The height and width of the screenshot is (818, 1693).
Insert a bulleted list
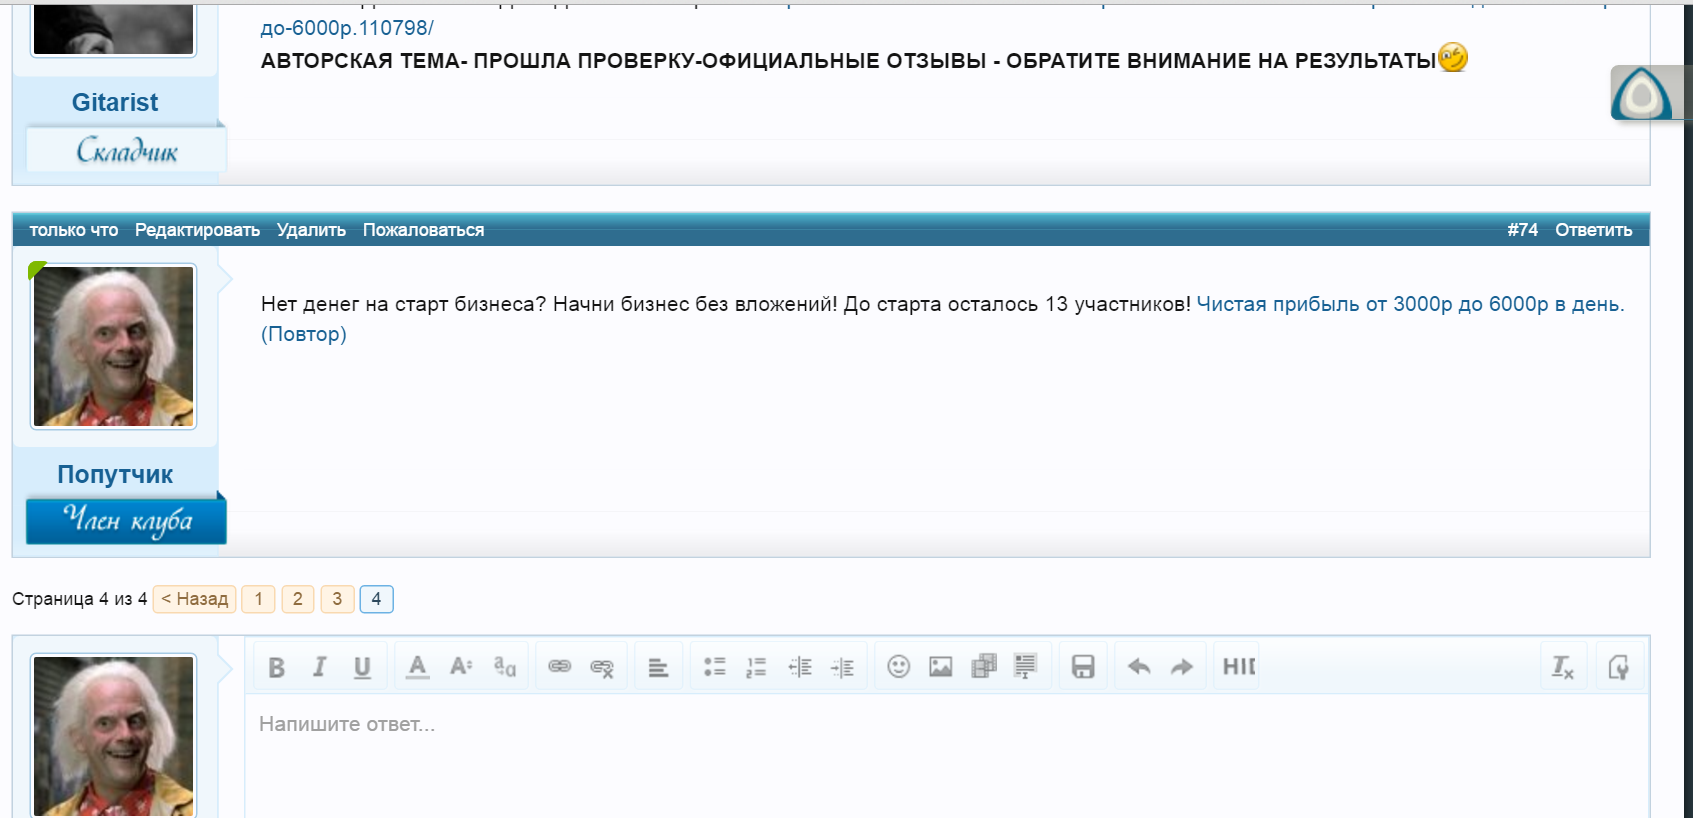[714, 667]
